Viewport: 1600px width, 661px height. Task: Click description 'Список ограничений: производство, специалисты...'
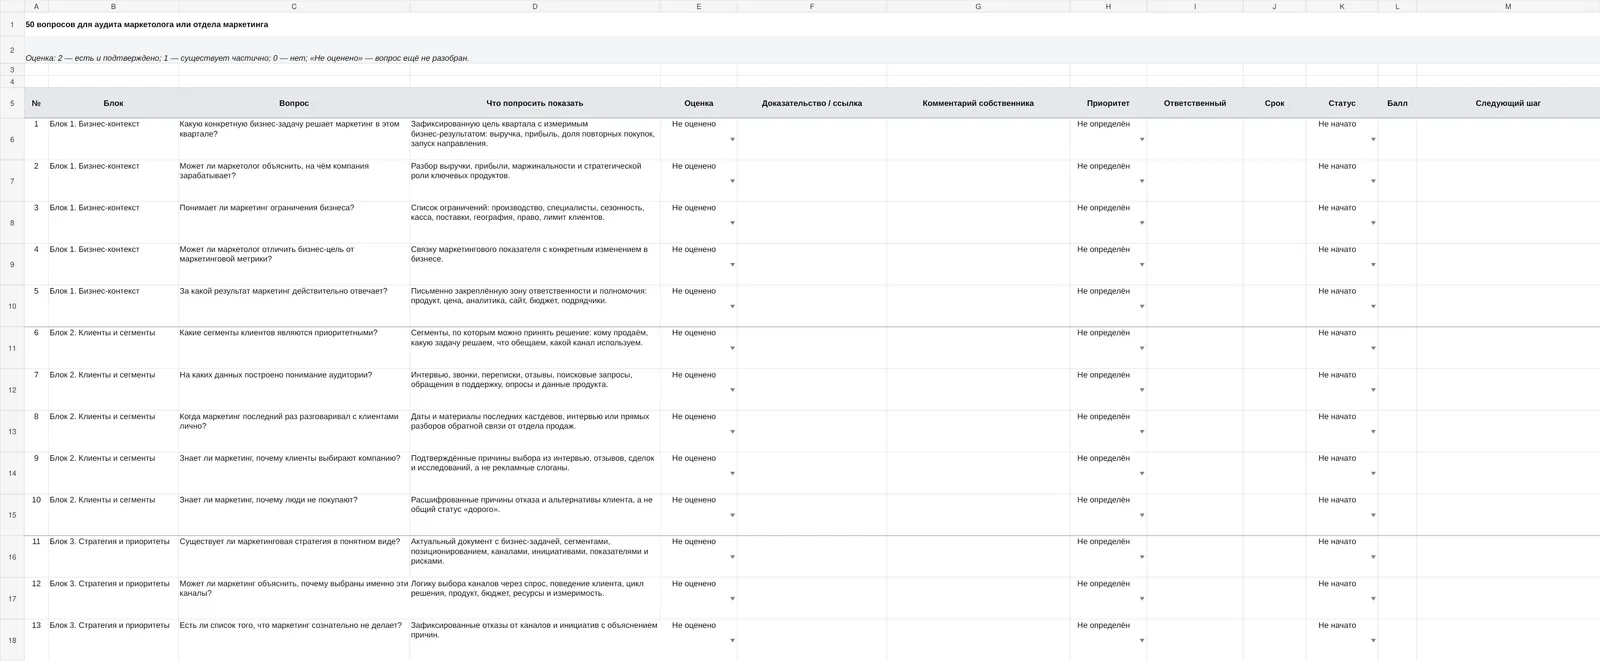coord(527,213)
